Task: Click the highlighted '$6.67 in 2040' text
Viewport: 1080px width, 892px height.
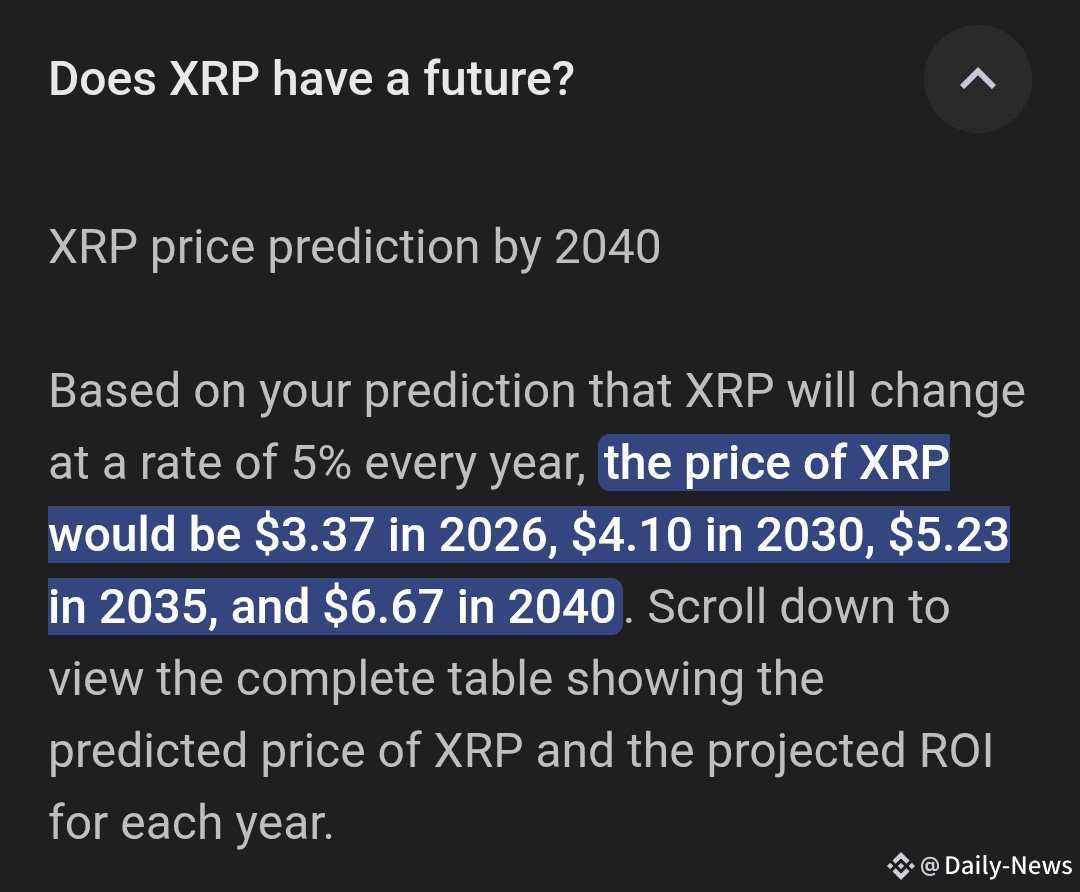Action: pos(469,607)
